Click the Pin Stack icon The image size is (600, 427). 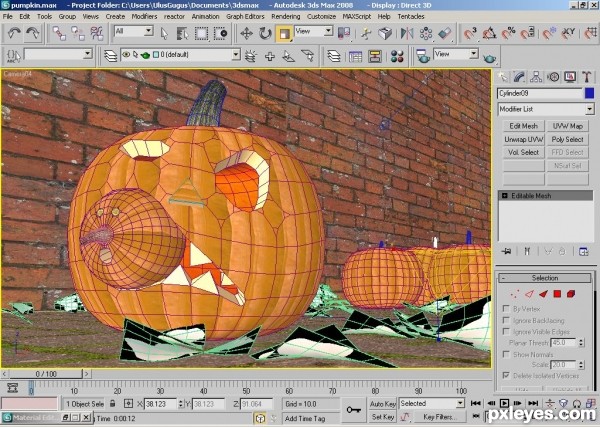[506, 251]
